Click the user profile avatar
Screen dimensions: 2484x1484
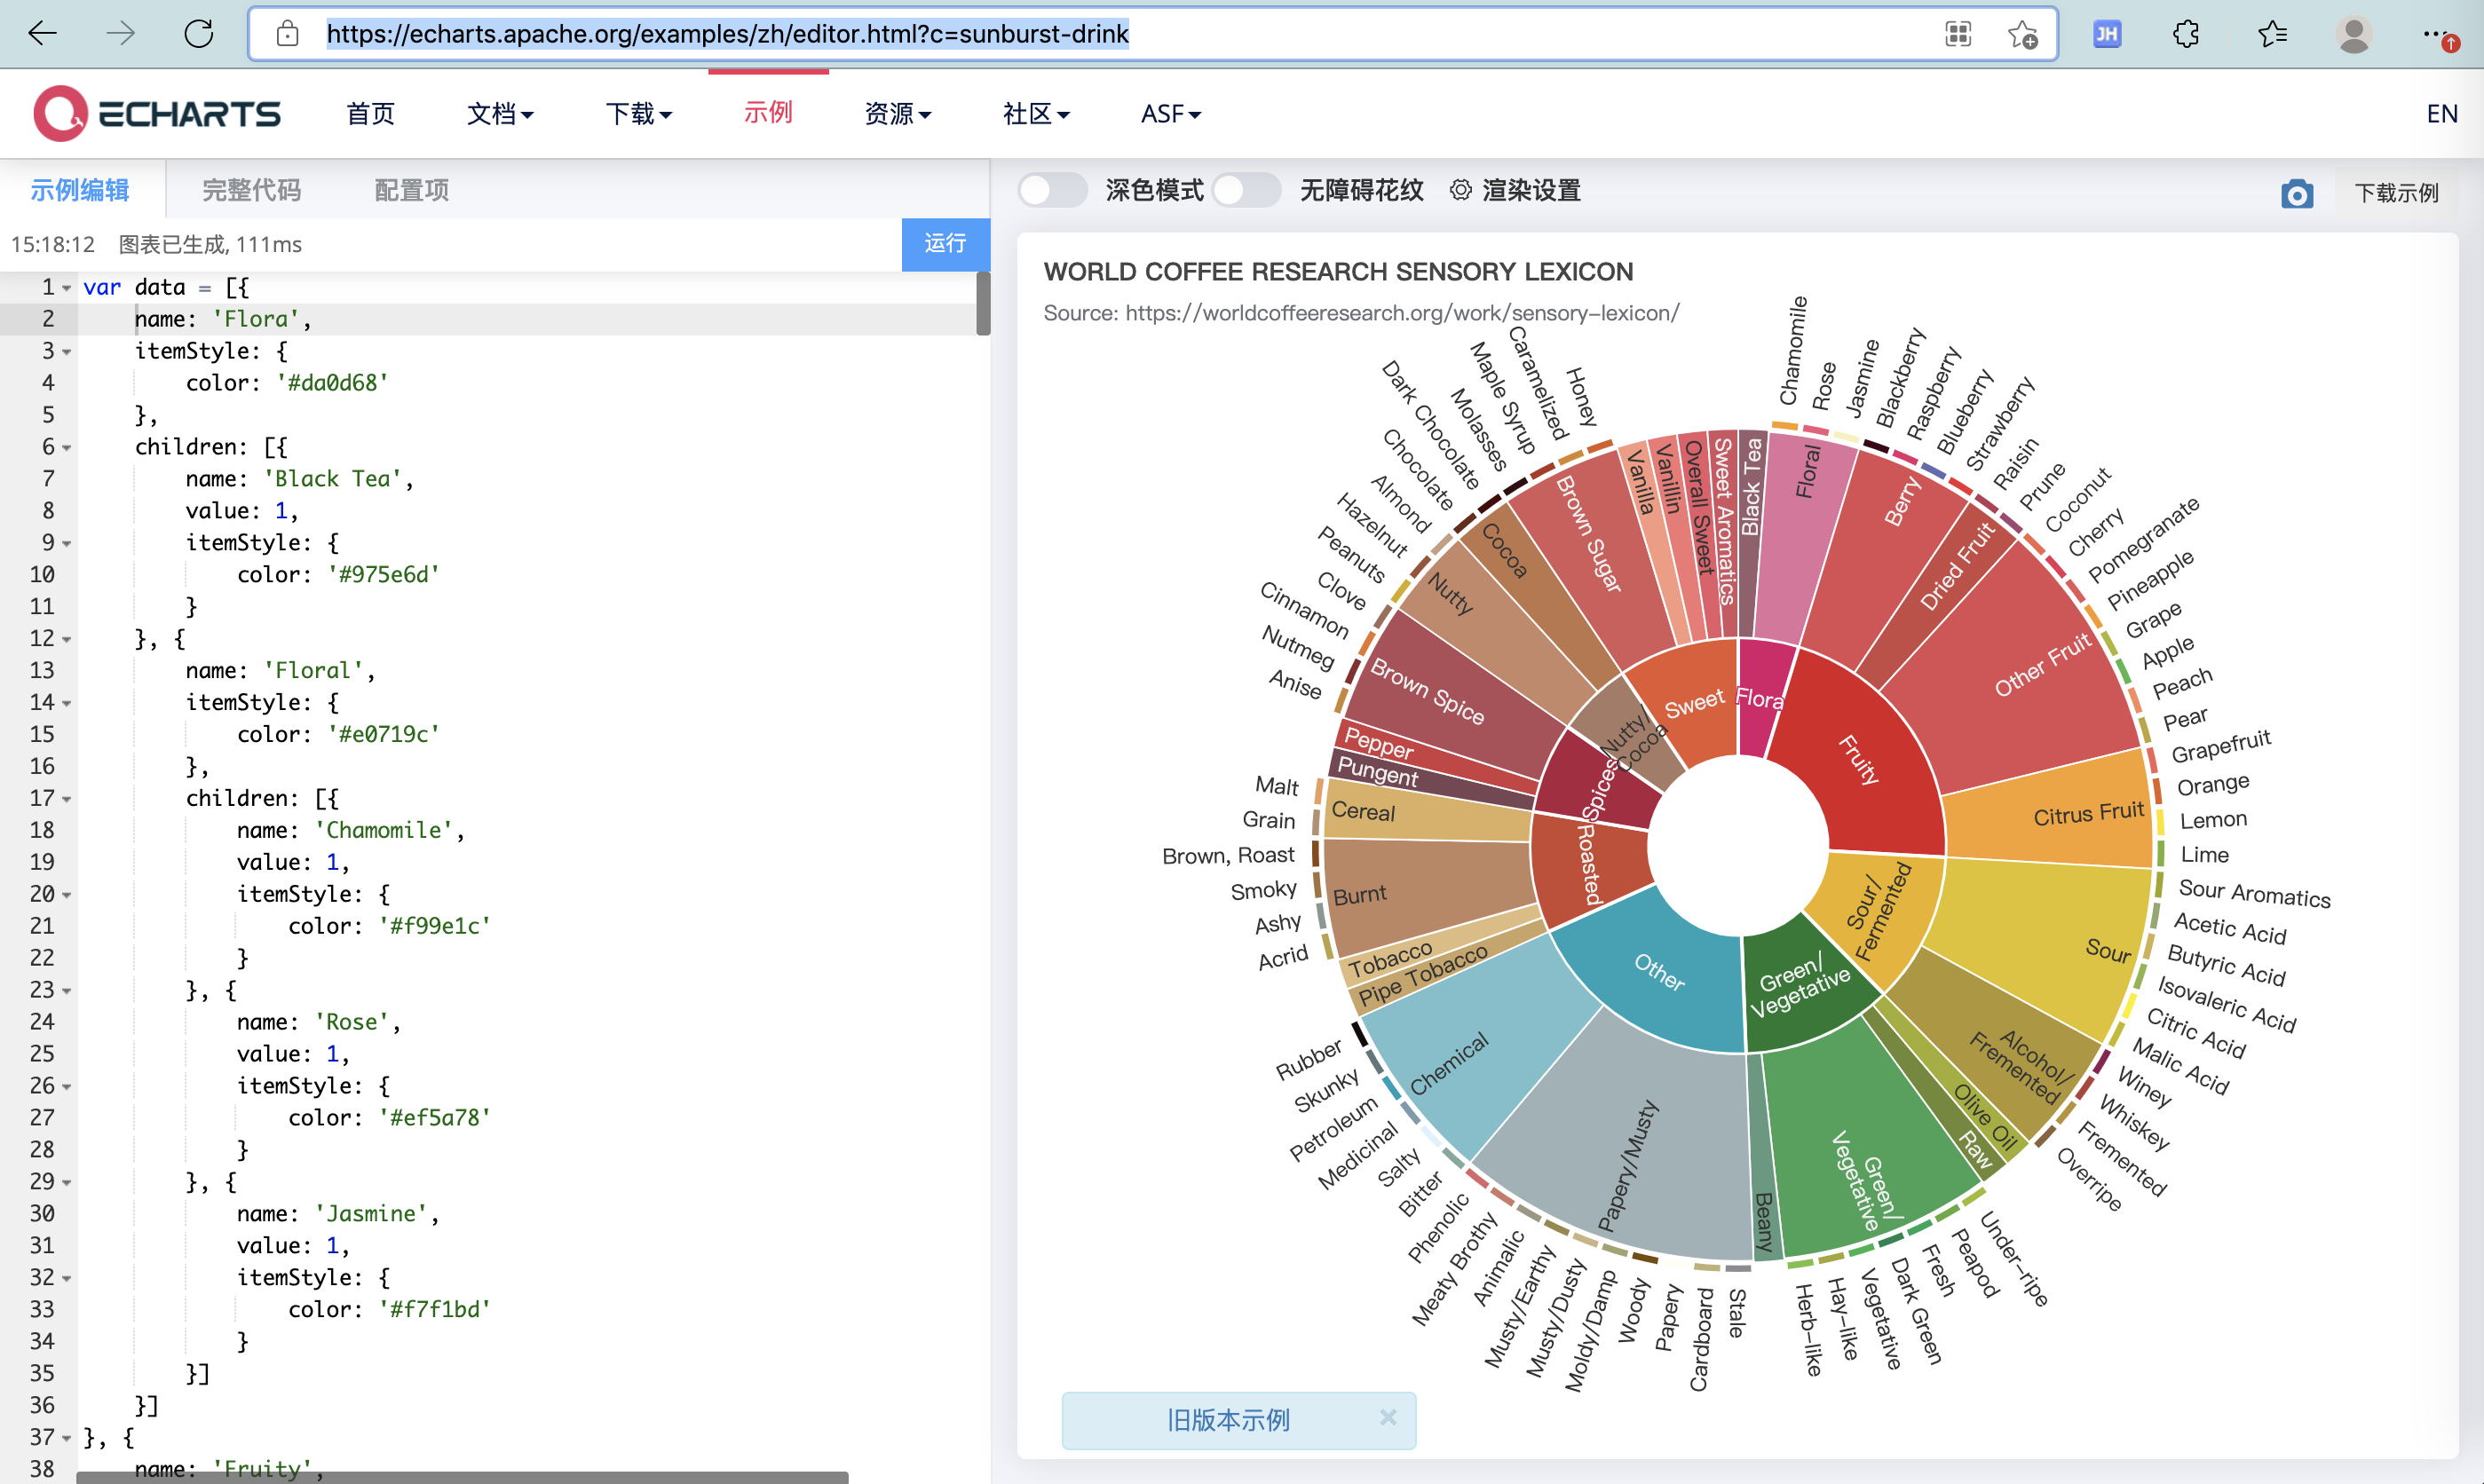pyautogui.click(x=2354, y=34)
